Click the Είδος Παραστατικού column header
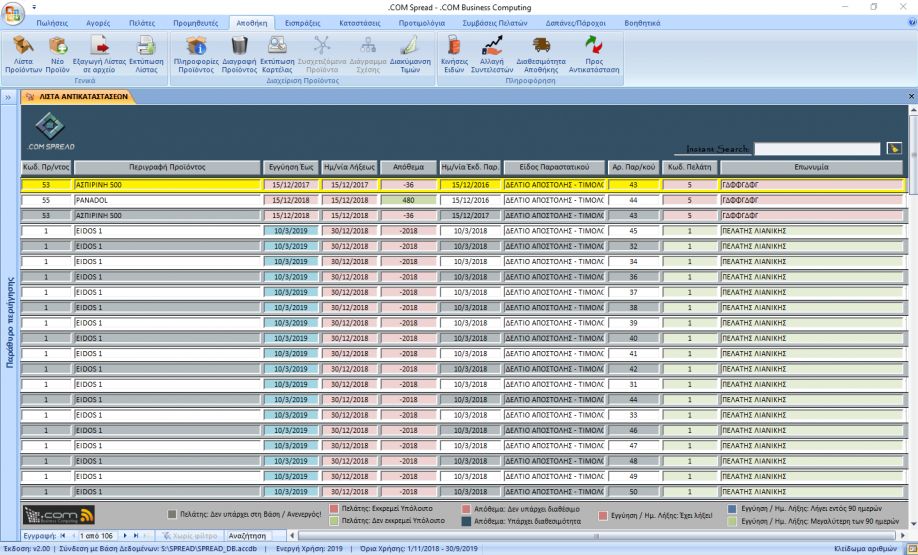Viewport: 918px width, 555px height. [554, 167]
